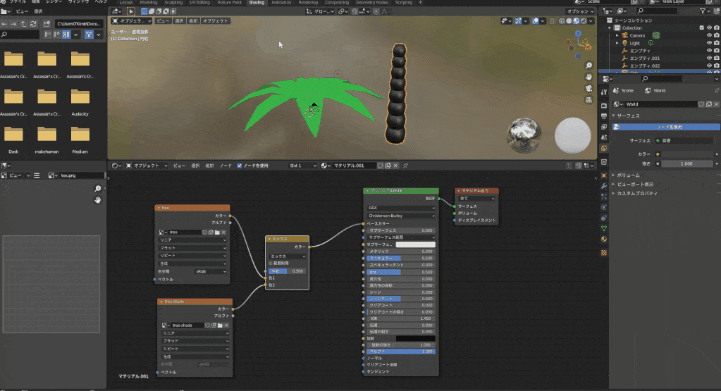The width and height of the screenshot is (721, 391).
Task: Unlink the World datablock with X
Action: click(x=716, y=104)
